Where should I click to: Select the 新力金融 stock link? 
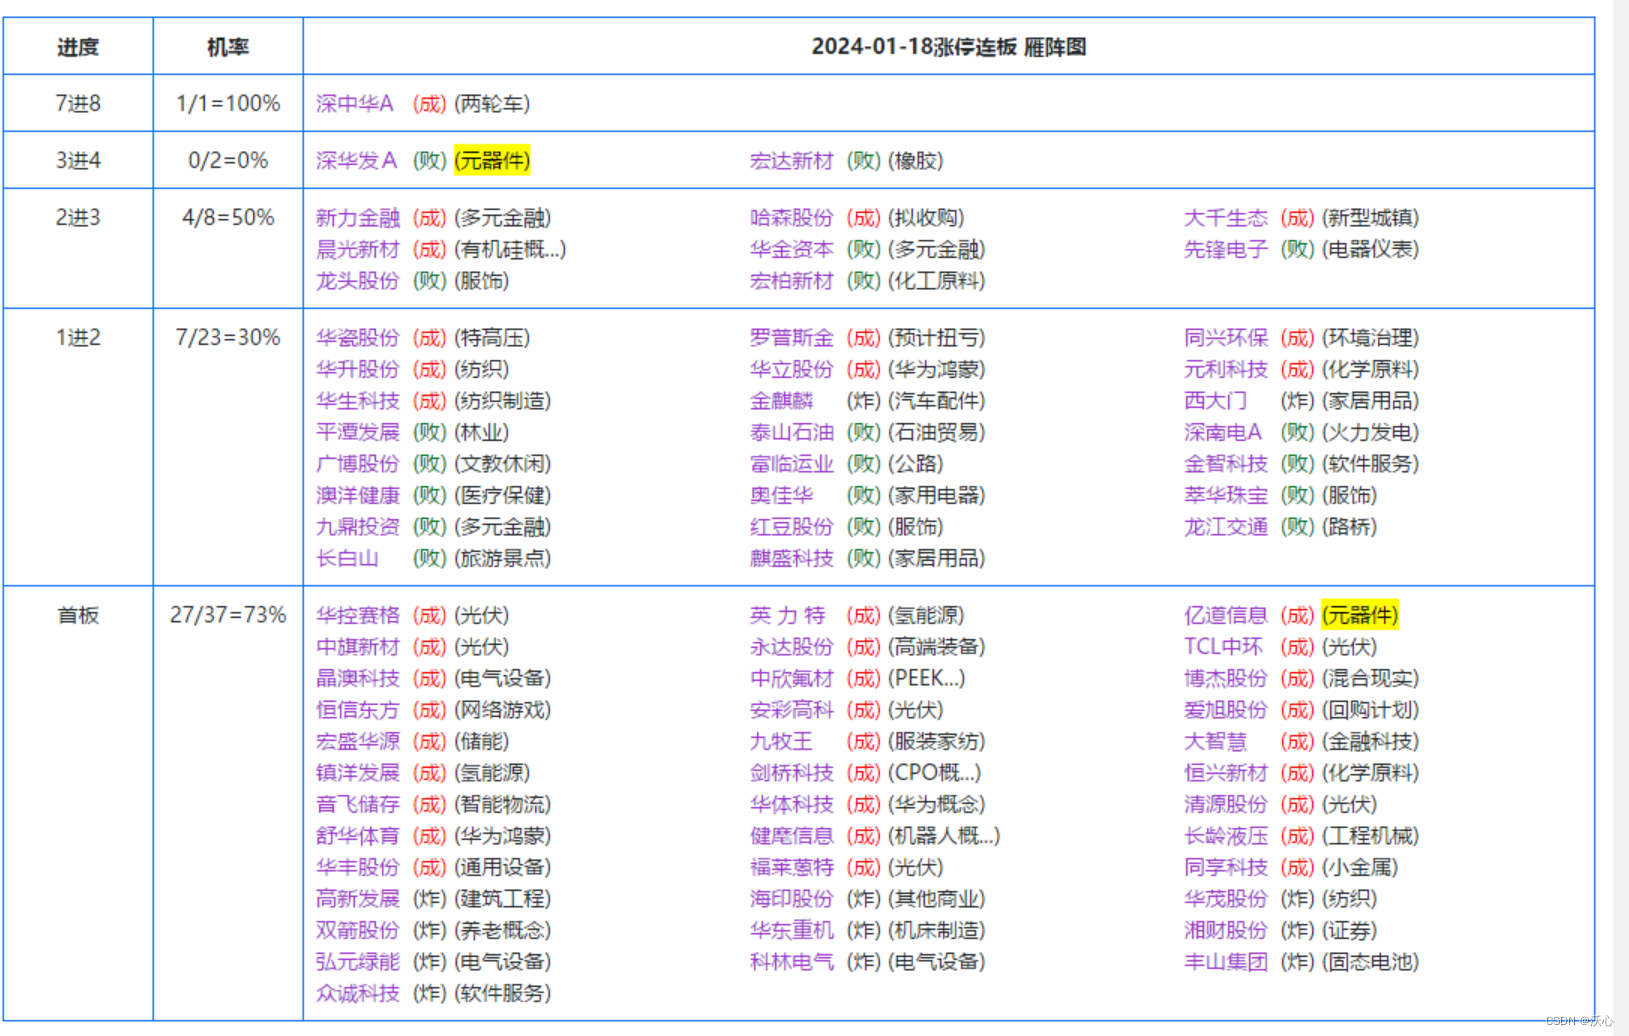coord(358,218)
